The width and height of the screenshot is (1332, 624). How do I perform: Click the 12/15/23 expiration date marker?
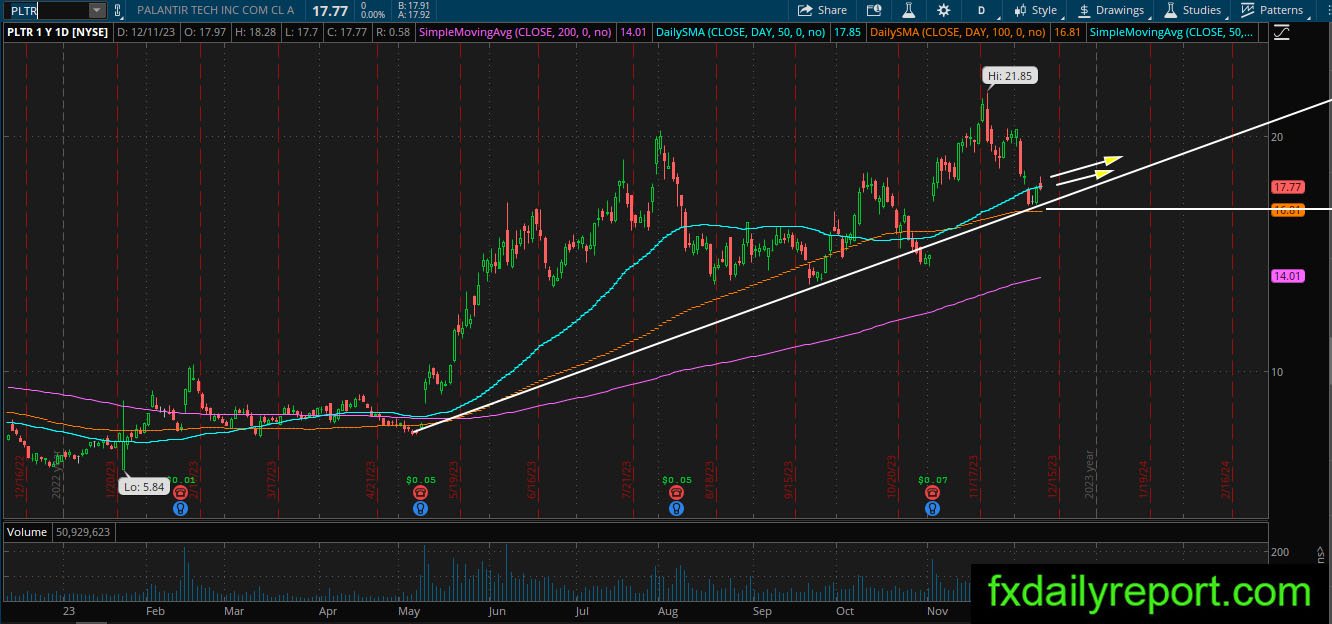pos(1053,478)
